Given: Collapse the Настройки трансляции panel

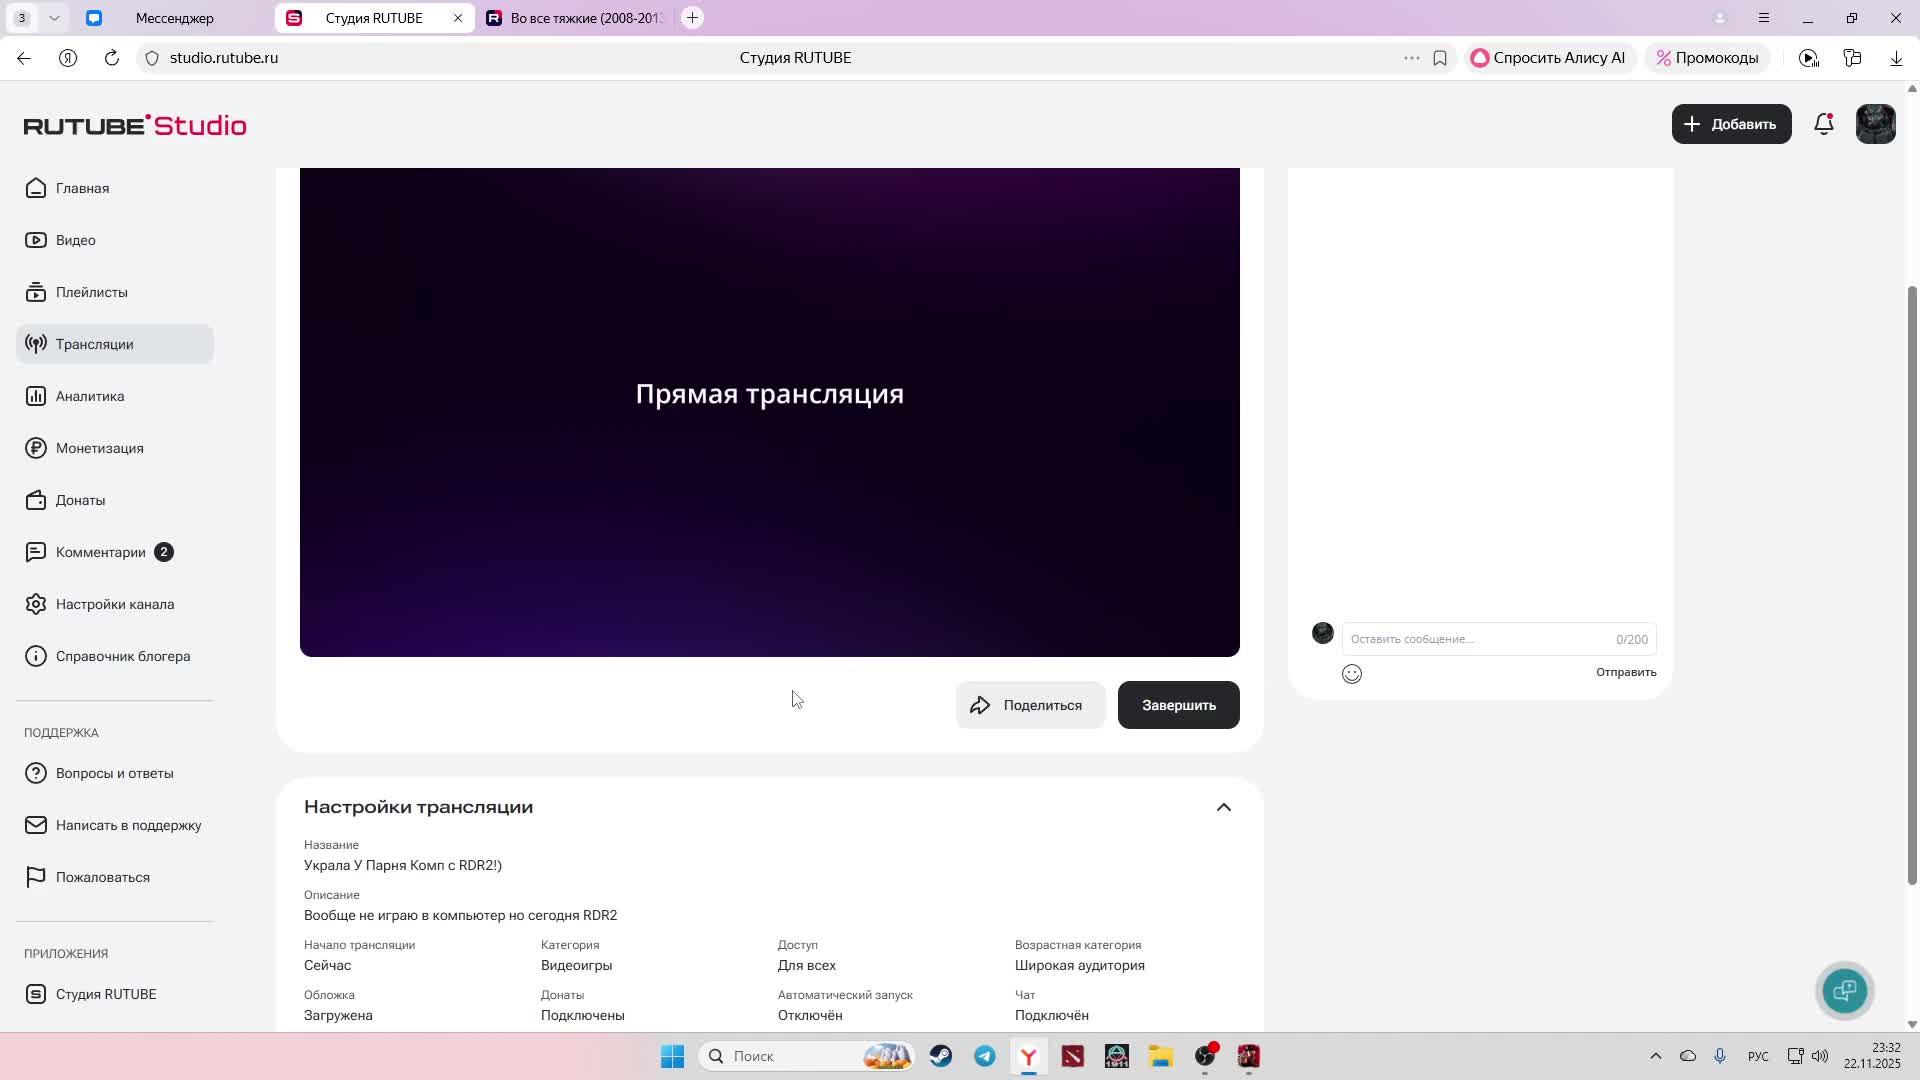Looking at the screenshot, I should (1223, 807).
